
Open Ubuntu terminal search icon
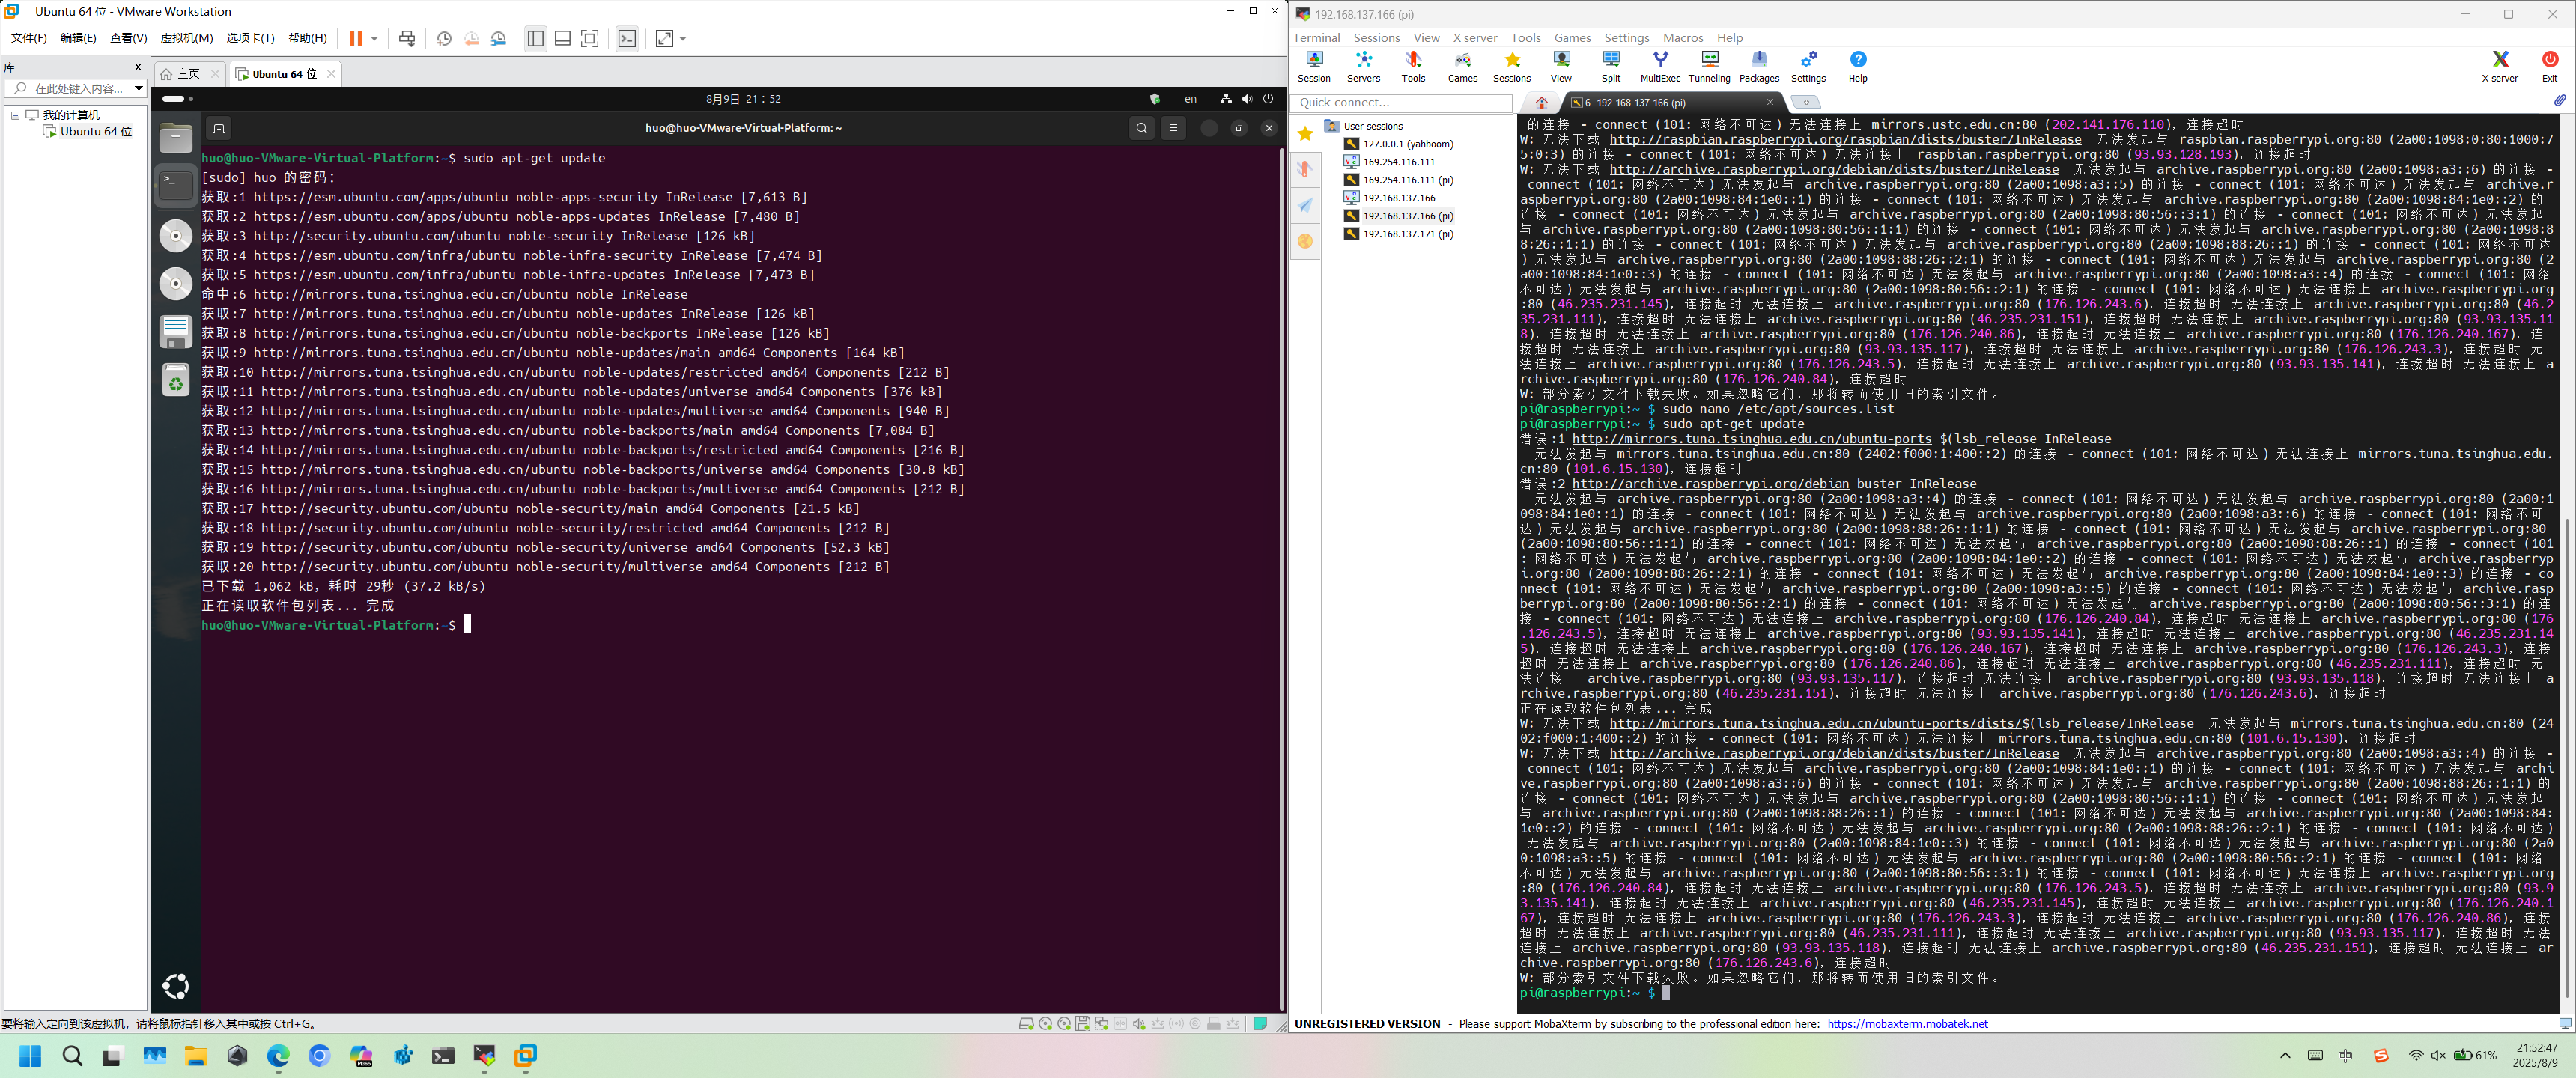(1142, 128)
